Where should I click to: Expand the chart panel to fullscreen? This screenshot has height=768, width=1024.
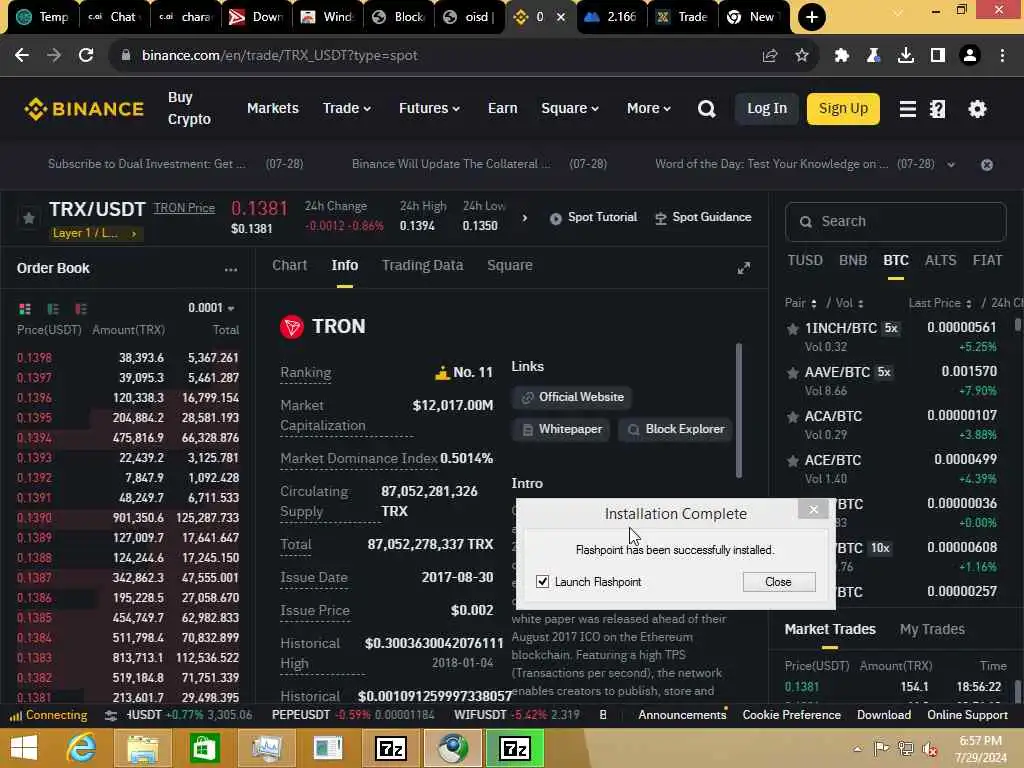tap(744, 268)
